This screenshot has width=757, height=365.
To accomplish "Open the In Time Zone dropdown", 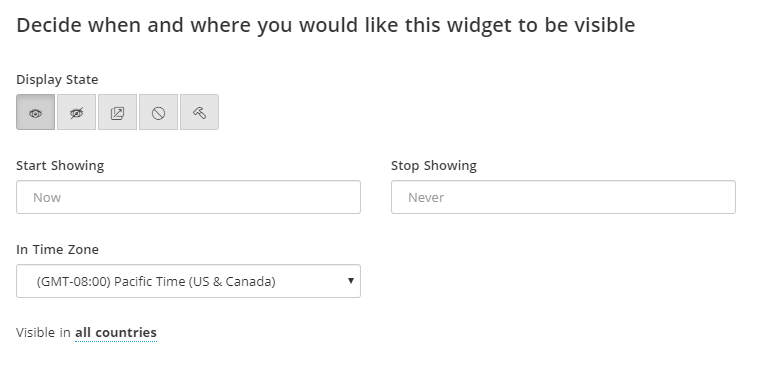I will [188, 281].
